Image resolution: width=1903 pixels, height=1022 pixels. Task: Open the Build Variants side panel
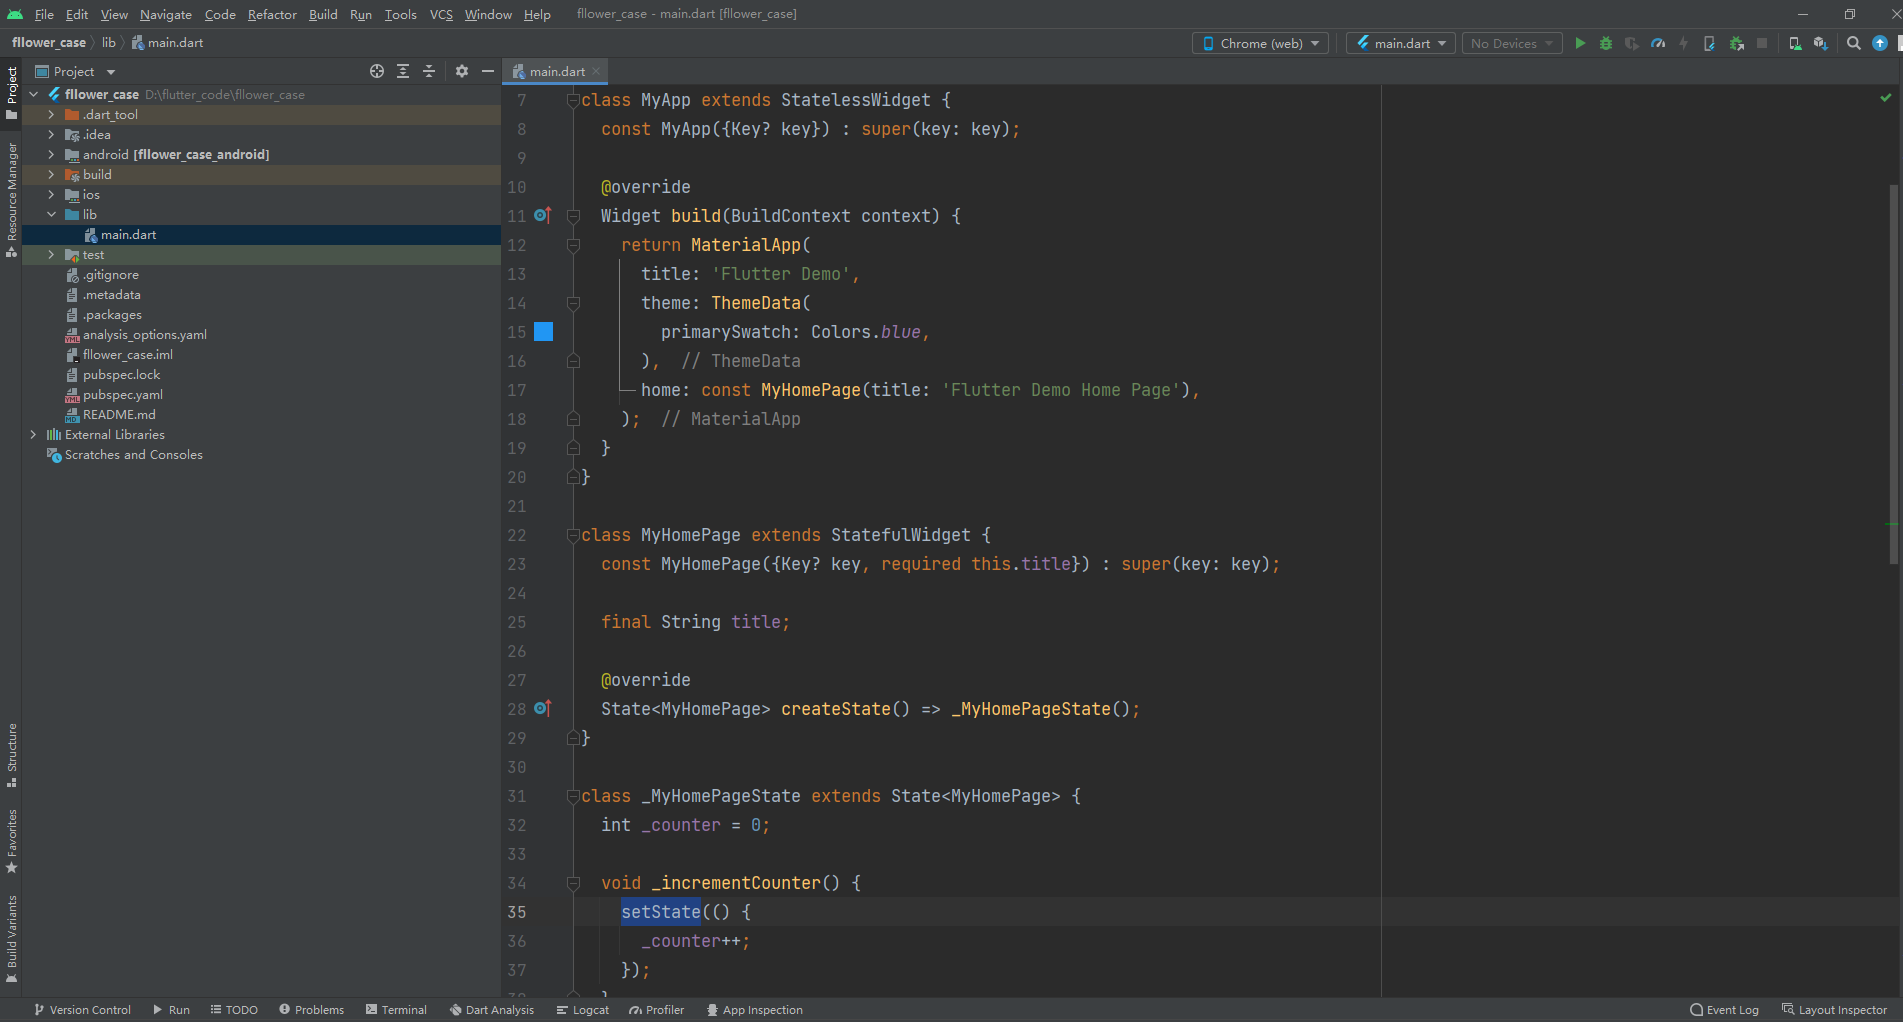[x=12, y=938]
